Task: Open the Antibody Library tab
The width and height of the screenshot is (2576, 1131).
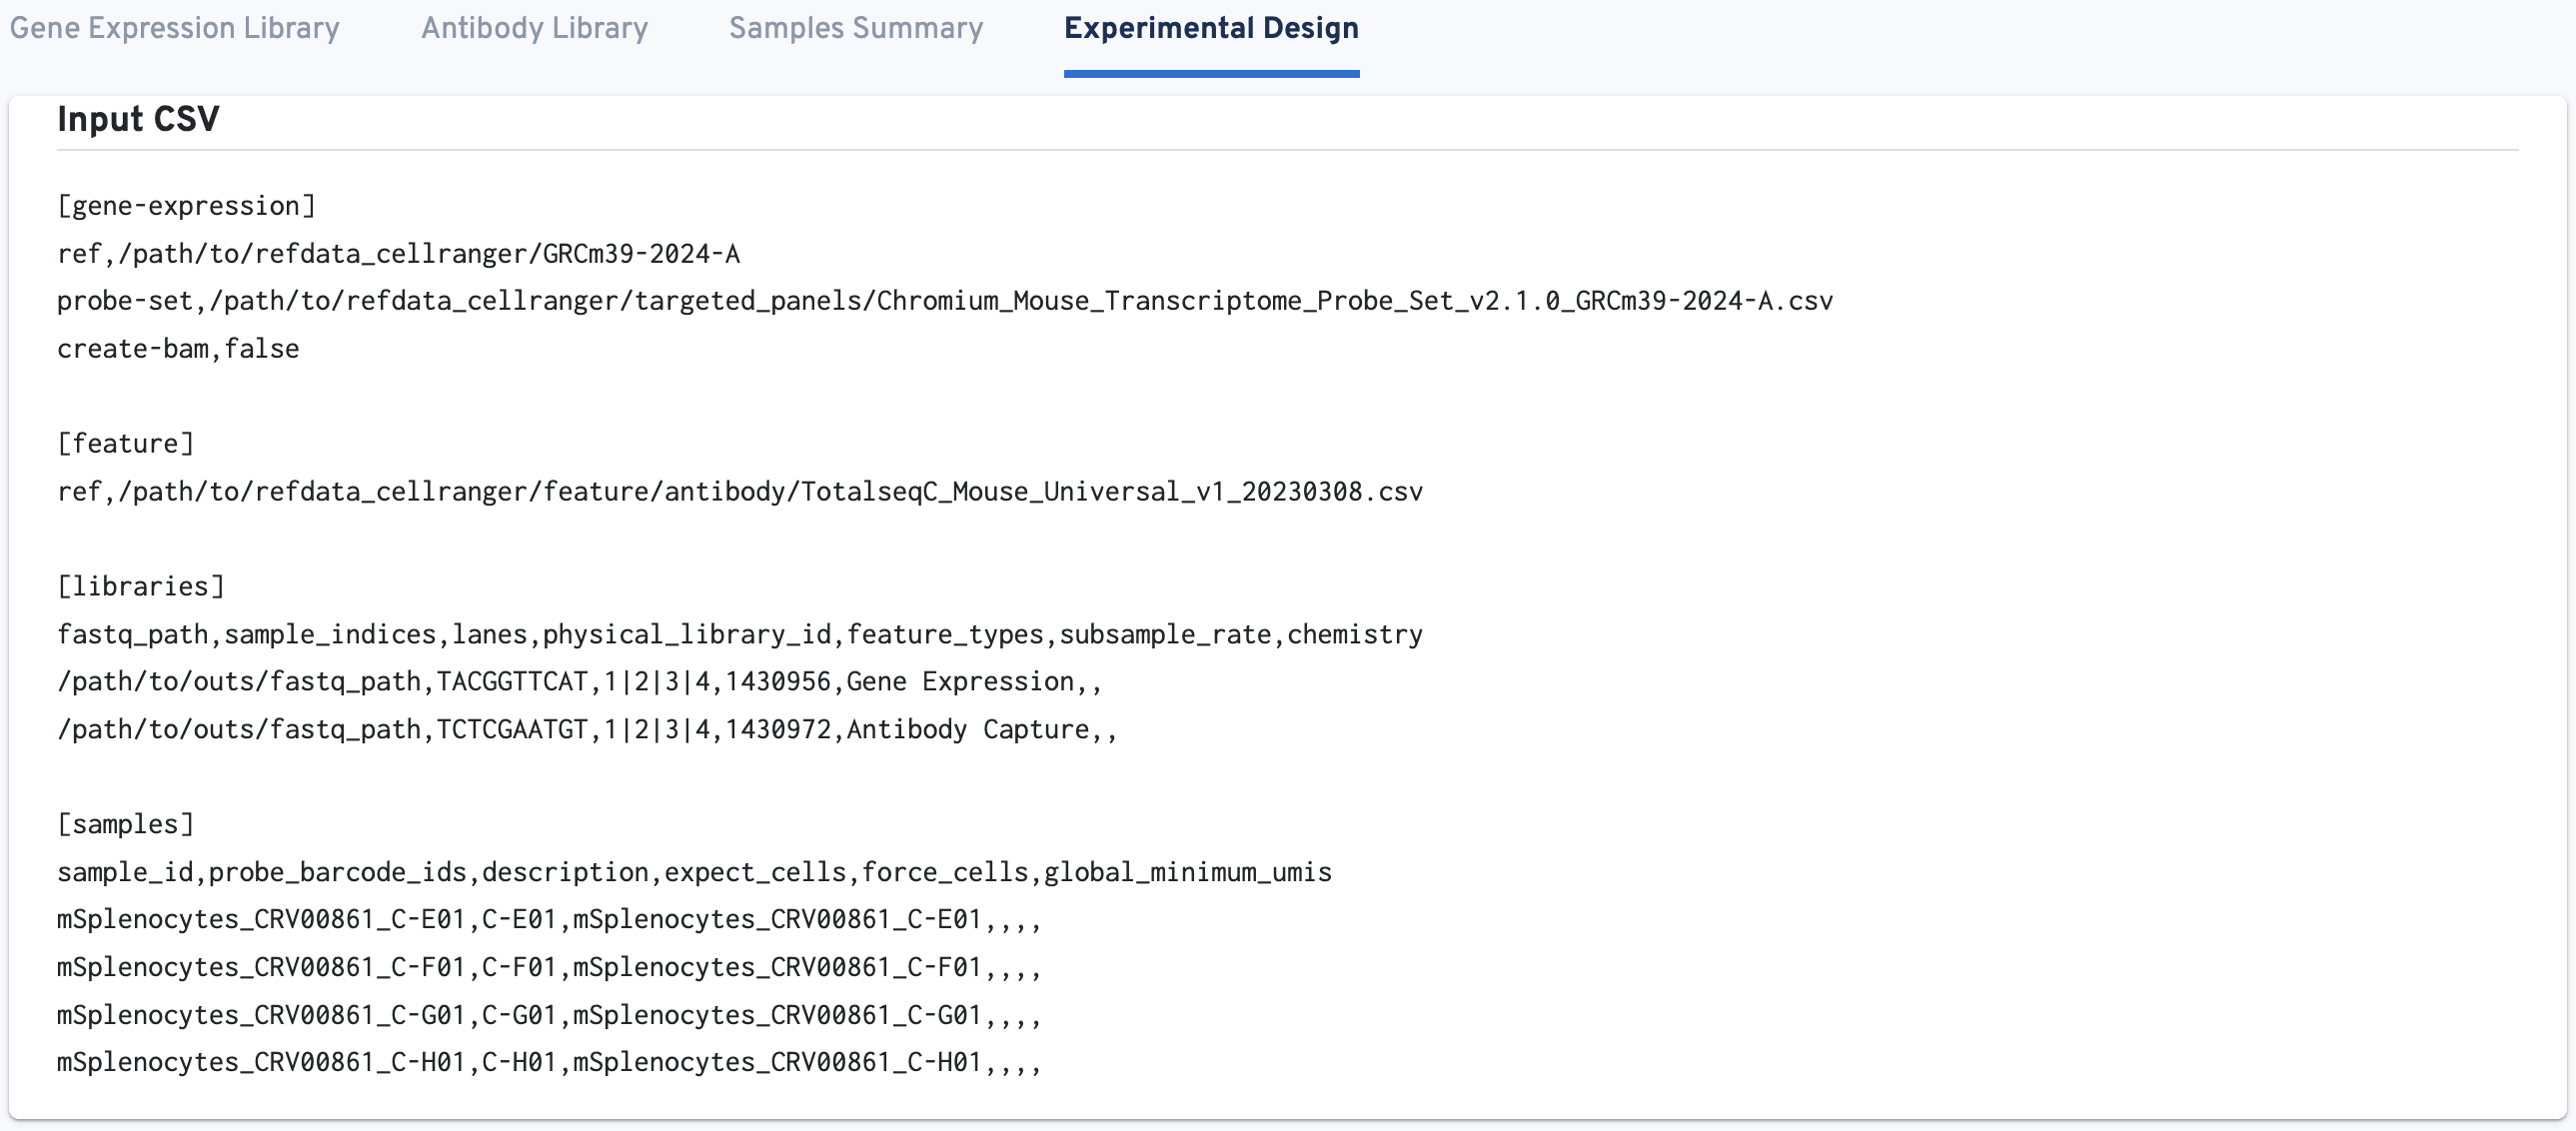Action: point(534,28)
